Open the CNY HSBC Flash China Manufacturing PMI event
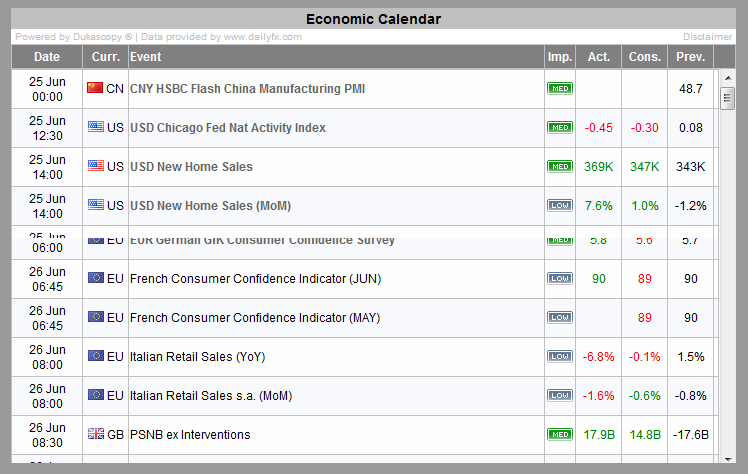The image size is (748, 474). pos(247,89)
